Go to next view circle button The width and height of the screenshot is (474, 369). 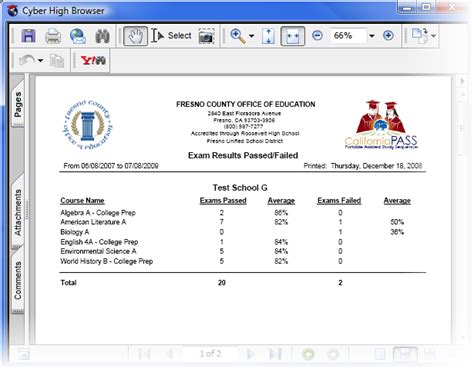333,354
